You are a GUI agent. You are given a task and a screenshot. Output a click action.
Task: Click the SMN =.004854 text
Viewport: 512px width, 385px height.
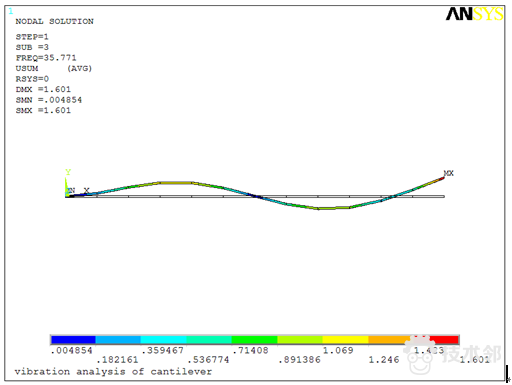click(49, 100)
